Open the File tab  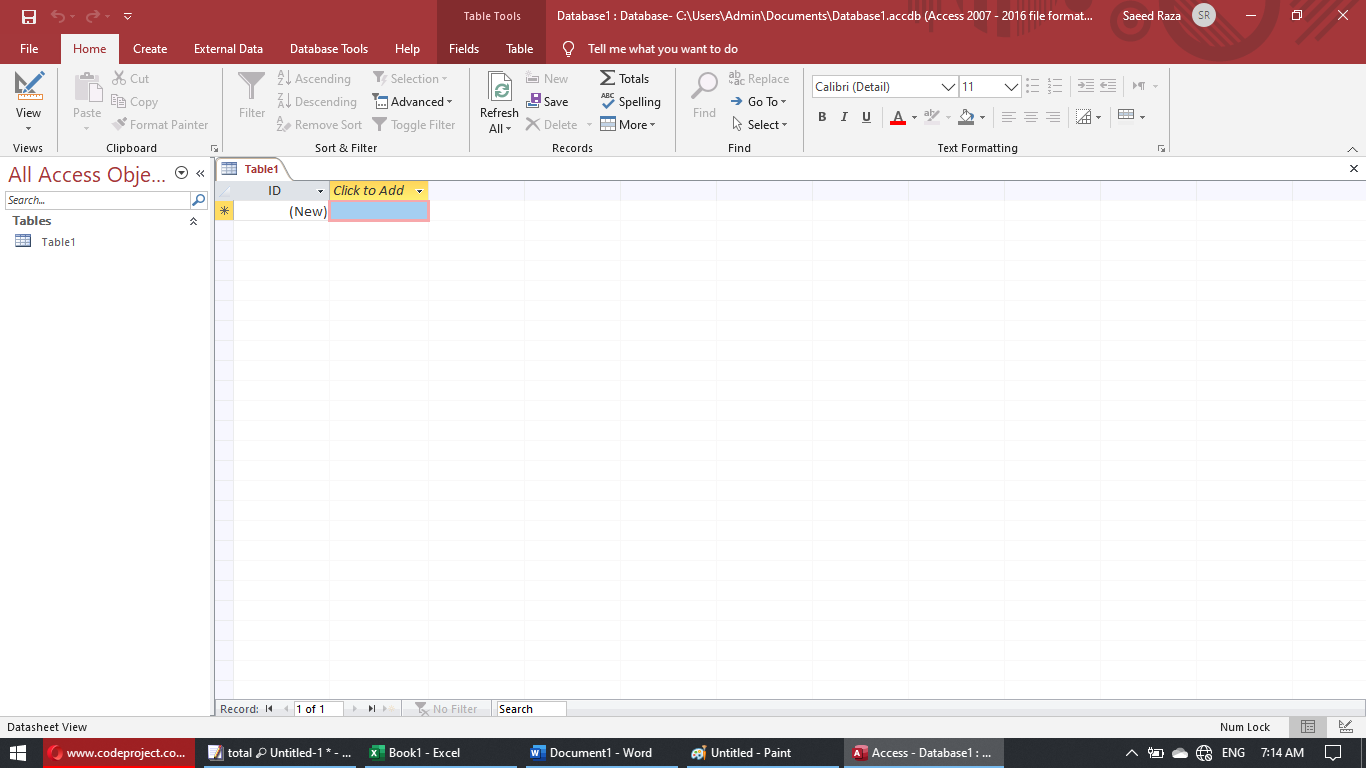click(x=29, y=48)
